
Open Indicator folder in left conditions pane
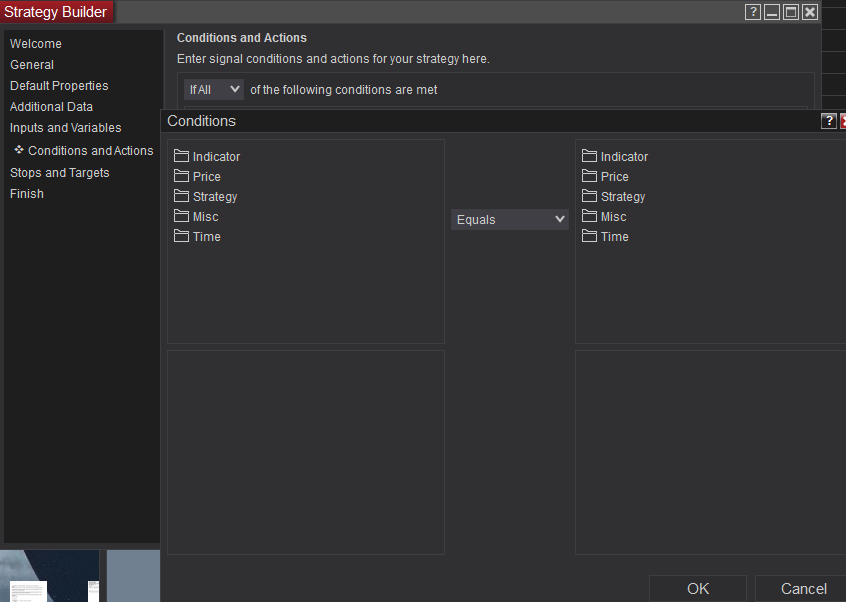tap(207, 156)
